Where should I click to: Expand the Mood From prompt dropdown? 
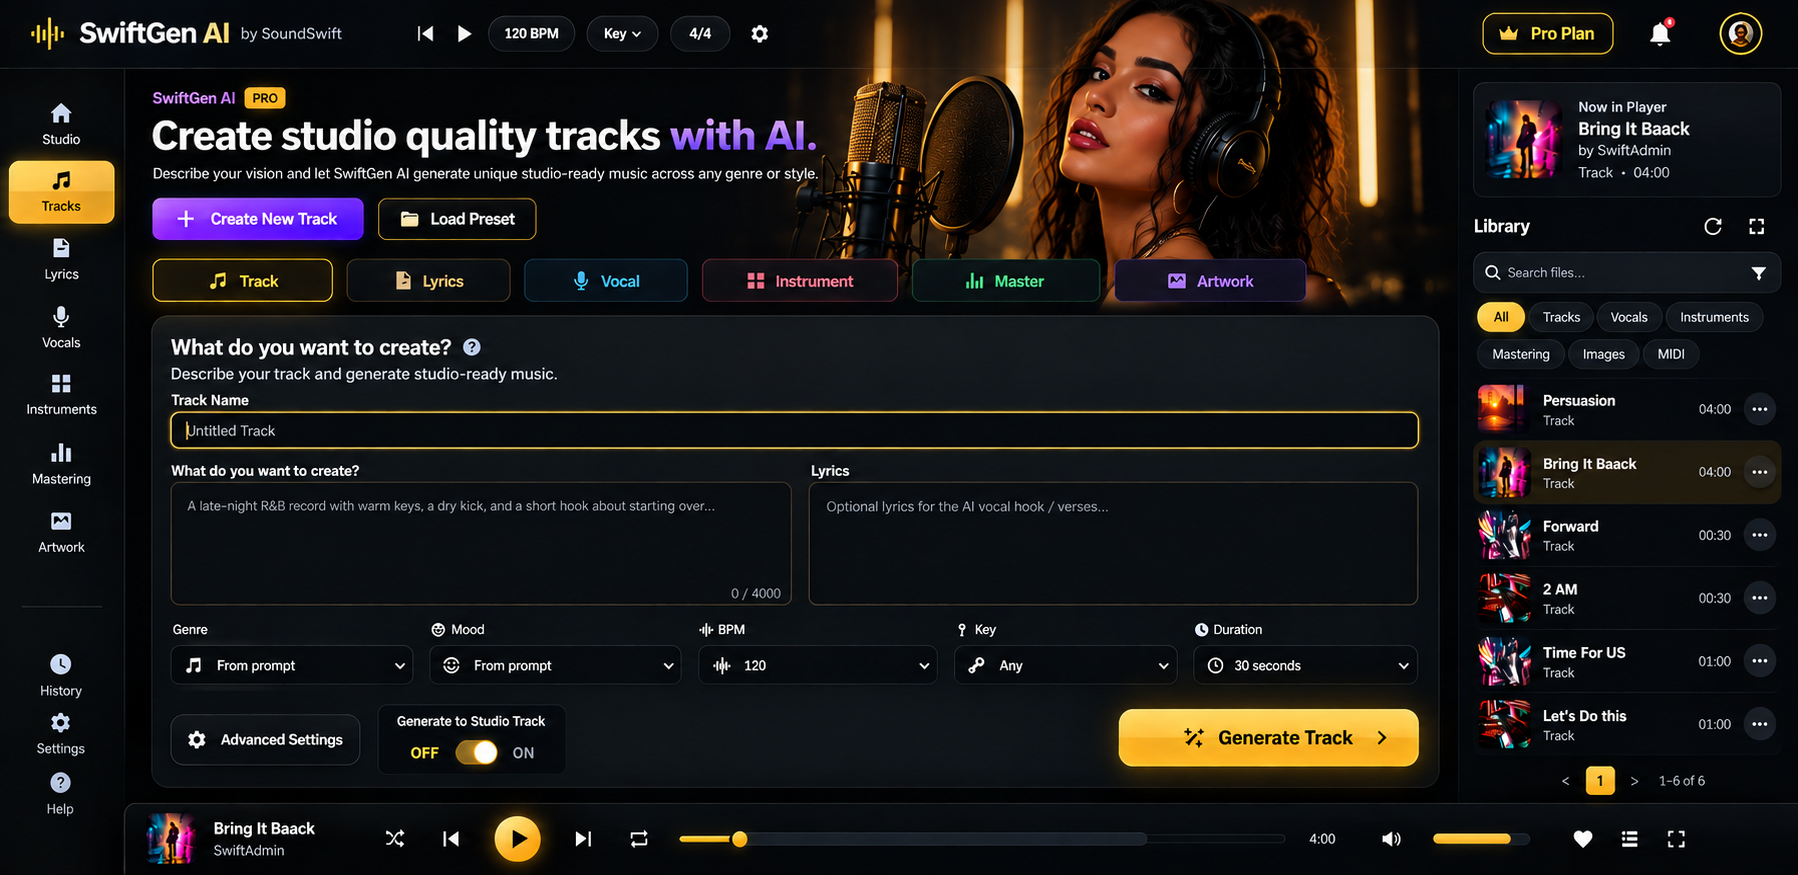pos(556,665)
